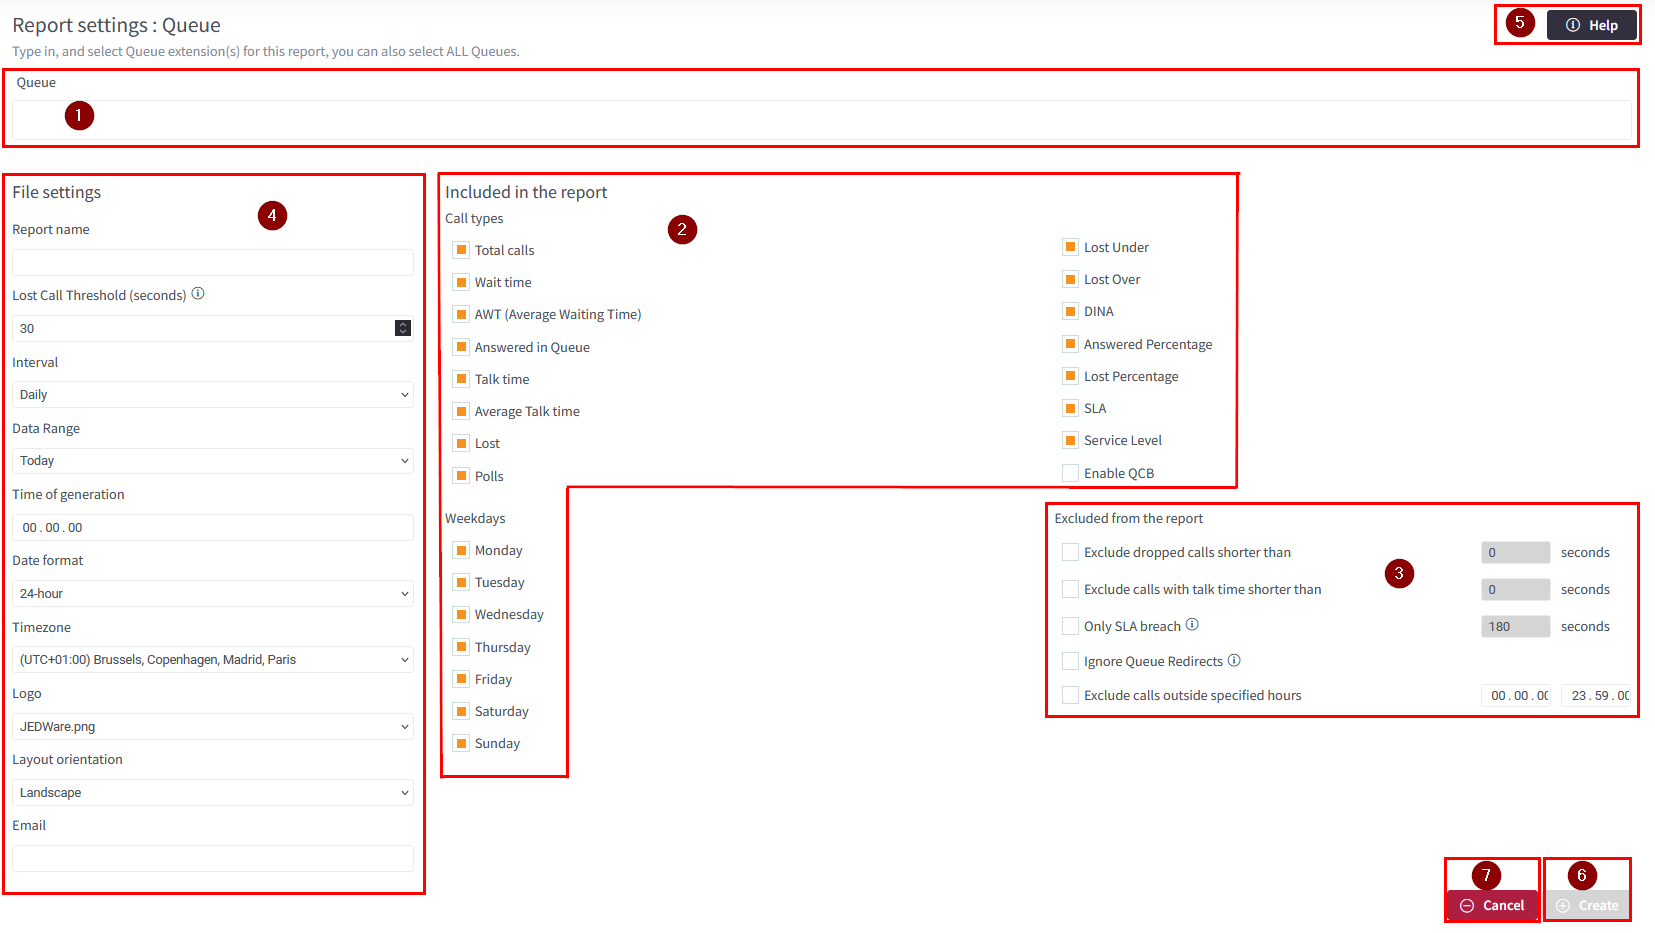Open the Layout orientation dropdown
Screen dimensions: 1655x933
[213, 793]
